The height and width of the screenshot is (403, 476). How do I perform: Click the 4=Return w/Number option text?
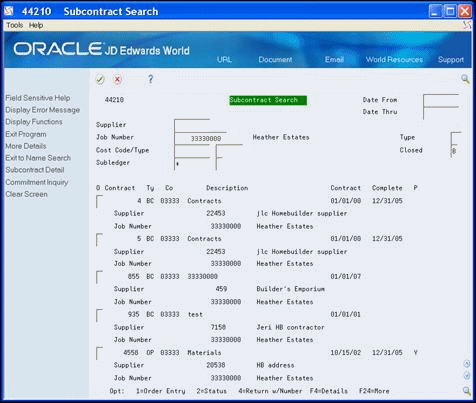tap(270, 391)
